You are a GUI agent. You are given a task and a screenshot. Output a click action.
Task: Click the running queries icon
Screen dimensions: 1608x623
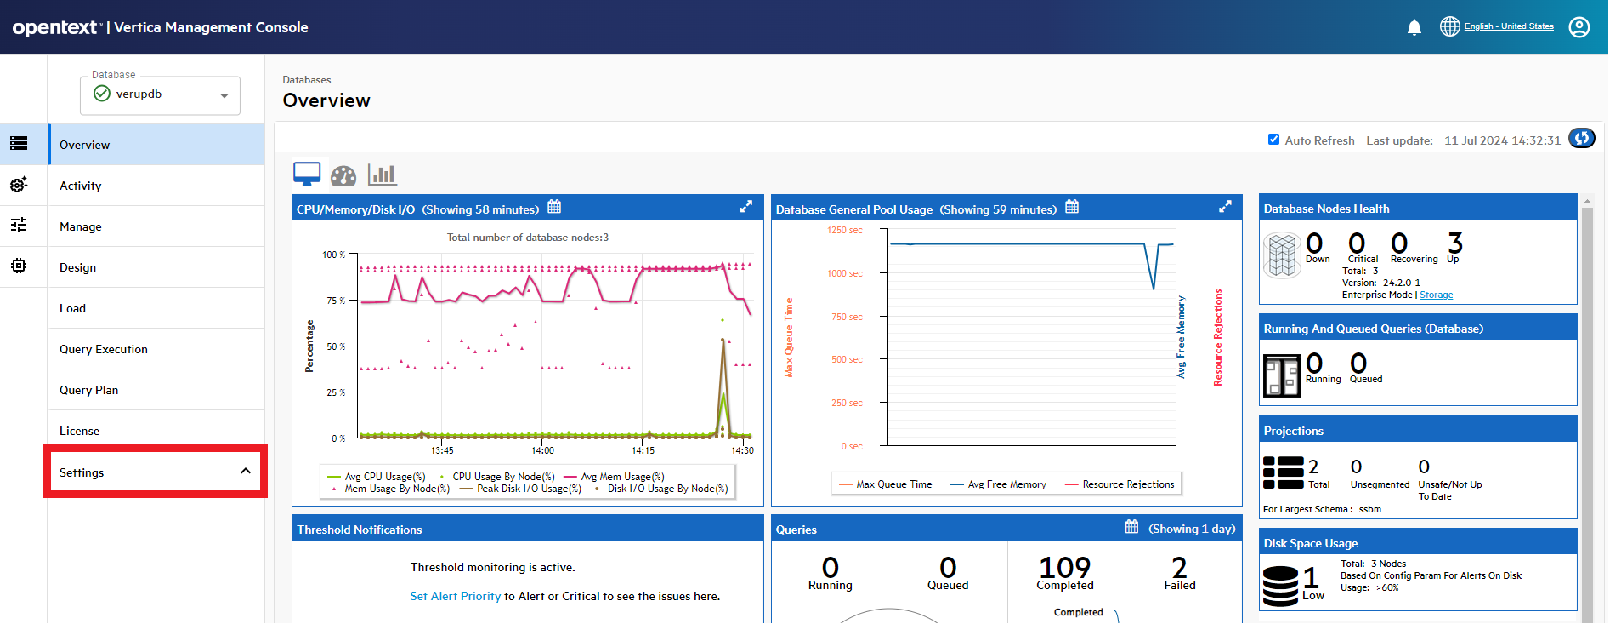pos(1281,375)
